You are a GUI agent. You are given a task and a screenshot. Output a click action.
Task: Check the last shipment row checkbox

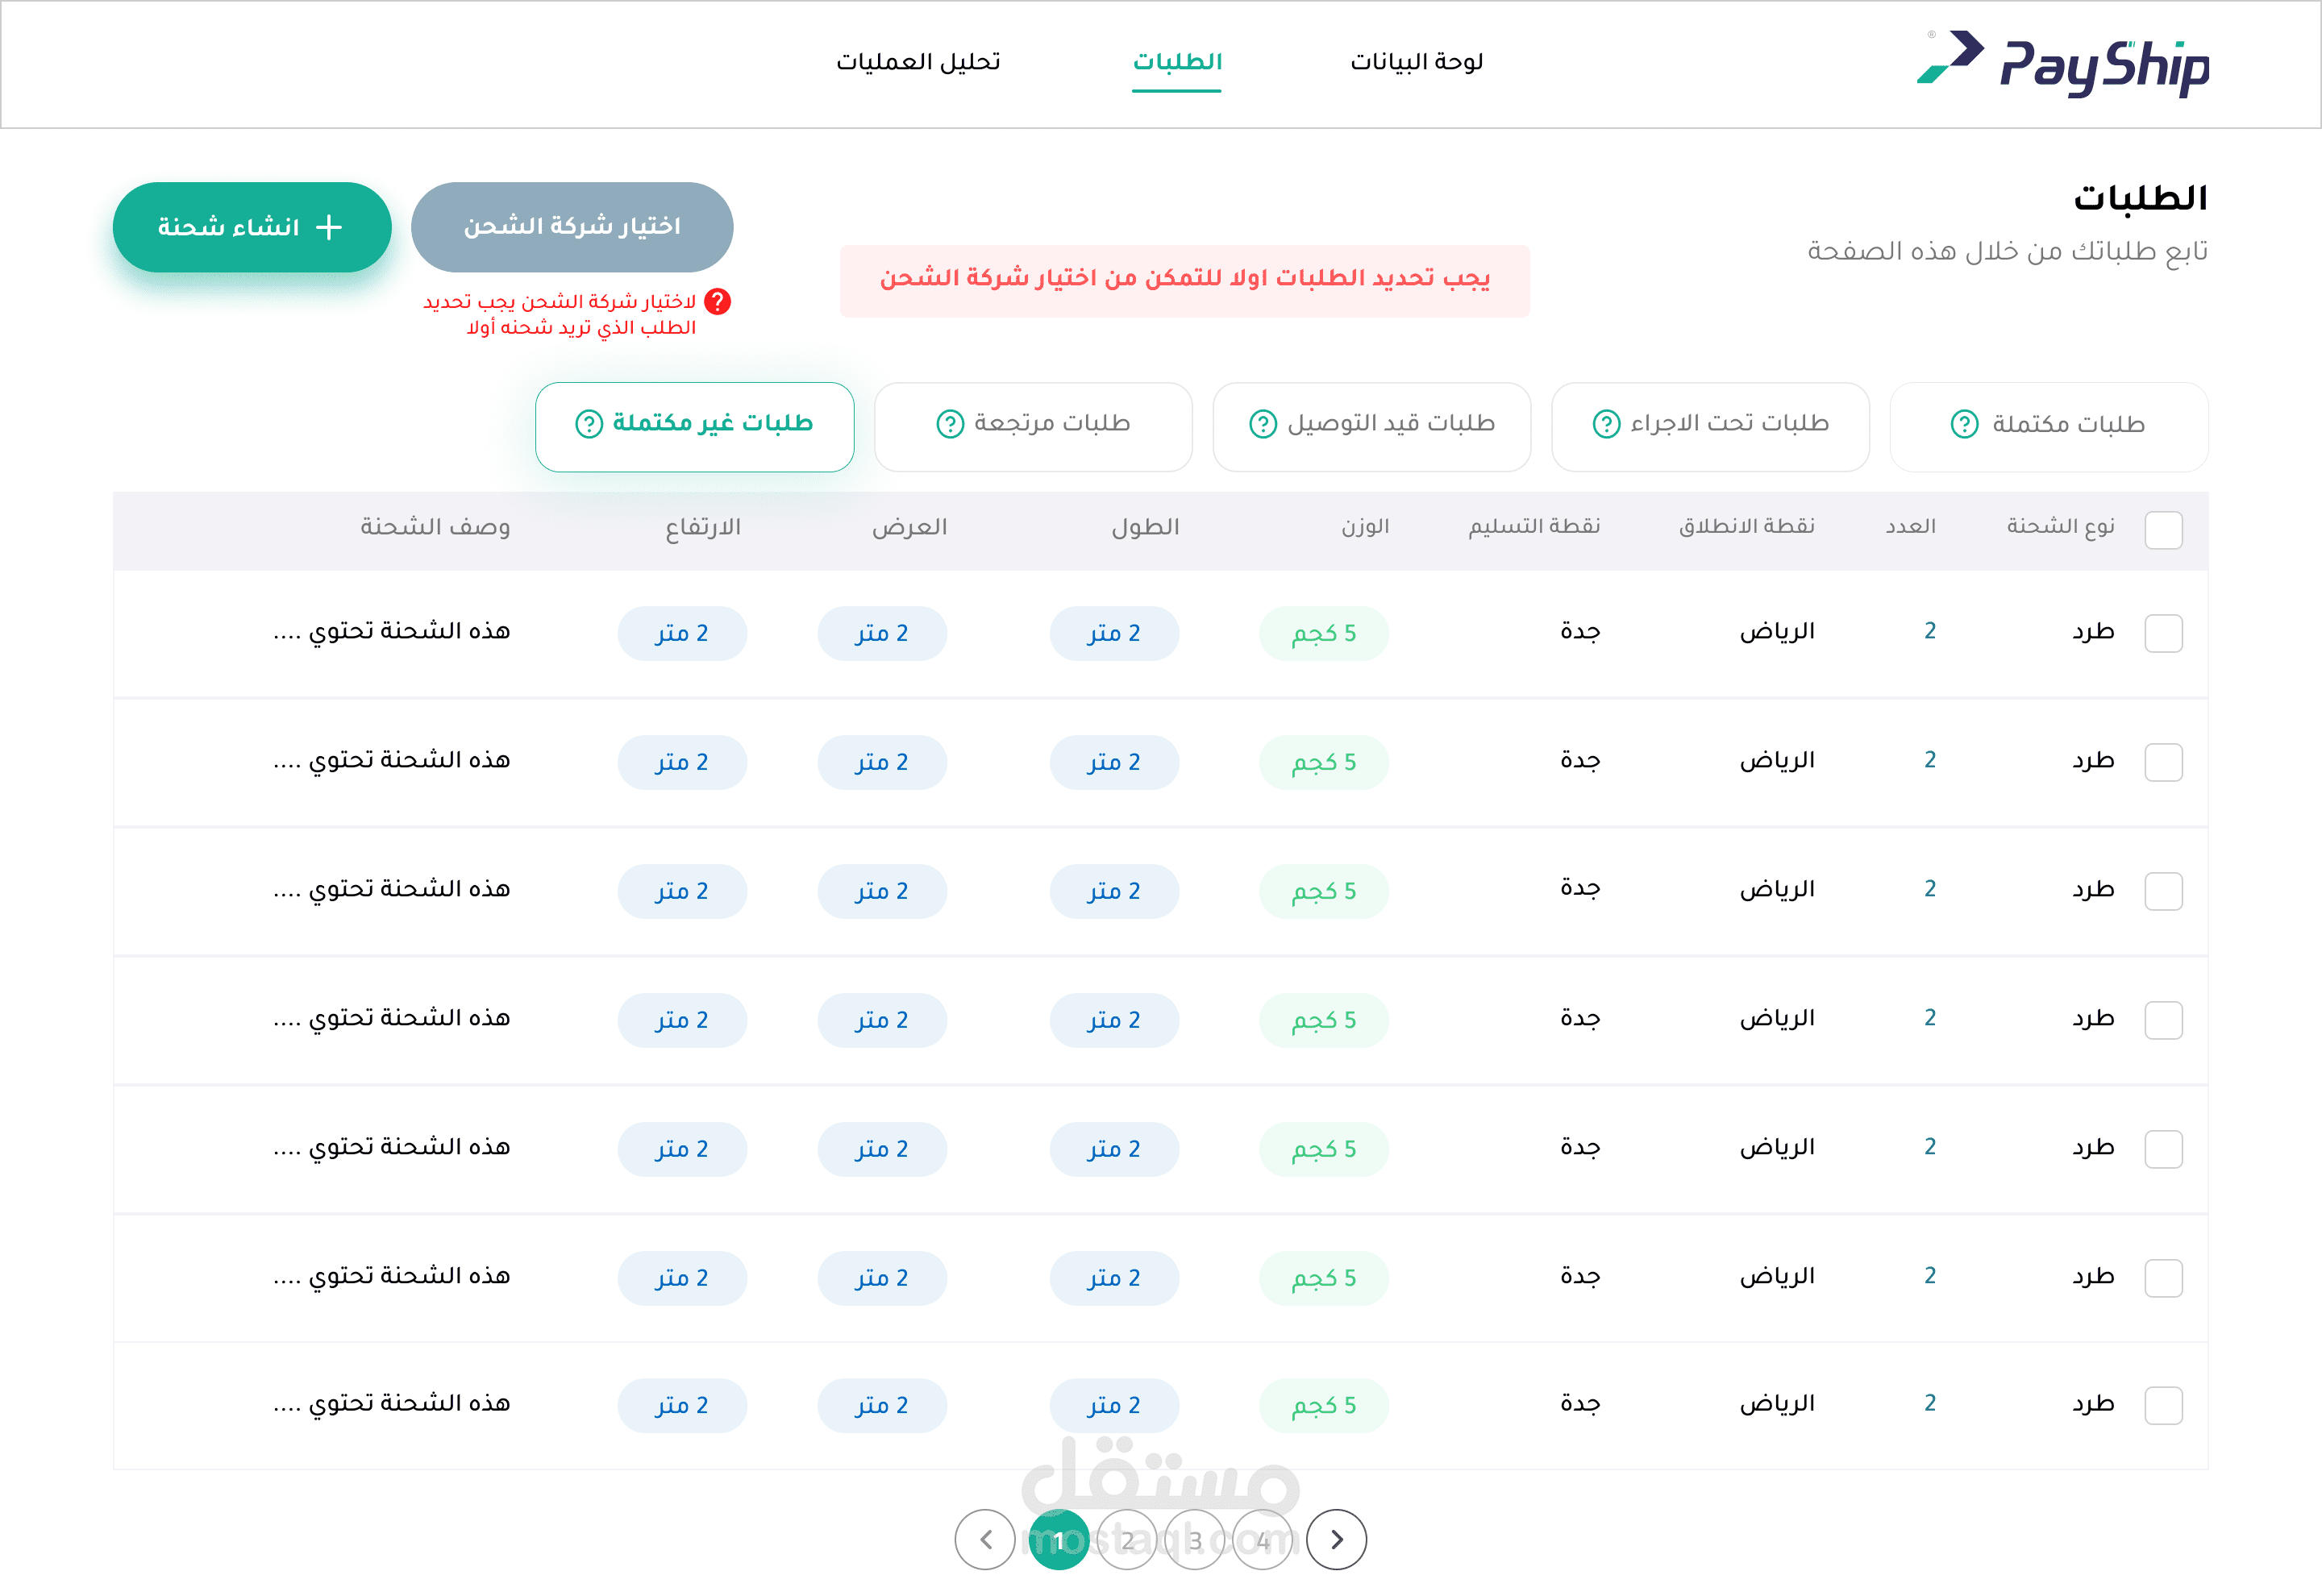[2163, 1405]
